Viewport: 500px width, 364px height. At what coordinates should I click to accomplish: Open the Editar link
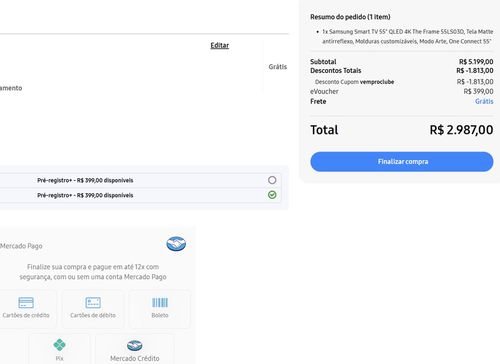point(220,45)
